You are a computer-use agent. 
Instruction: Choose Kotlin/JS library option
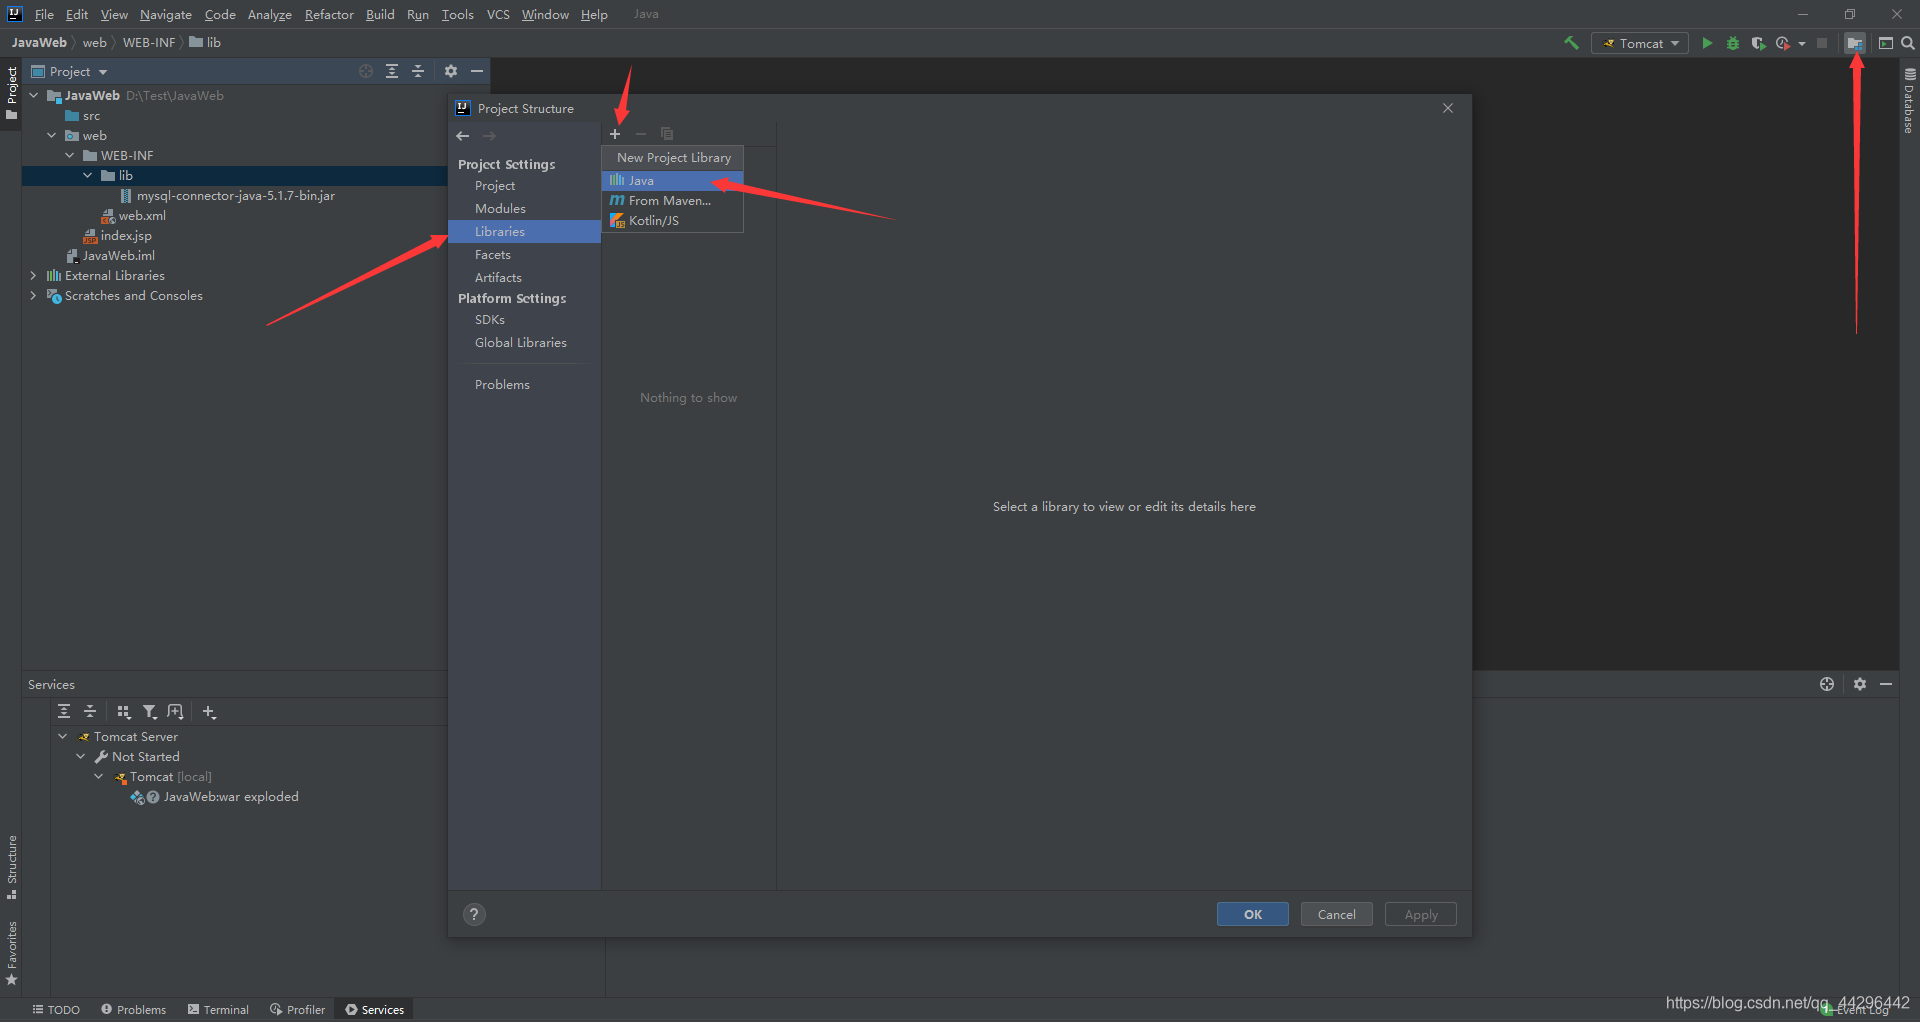pyautogui.click(x=672, y=221)
